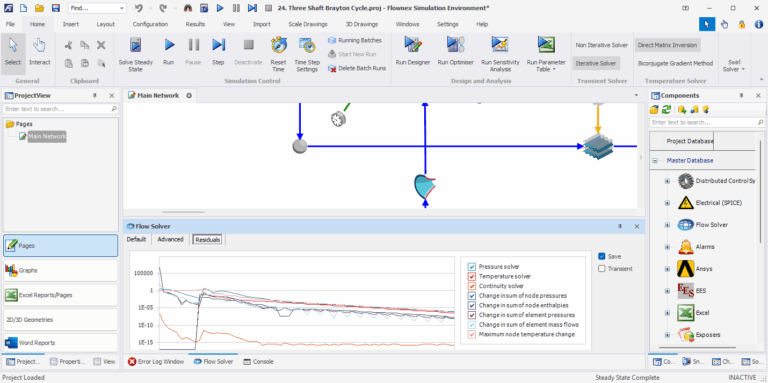
Task: Launch the Run Optimiser tool
Action: tap(456, 52)
